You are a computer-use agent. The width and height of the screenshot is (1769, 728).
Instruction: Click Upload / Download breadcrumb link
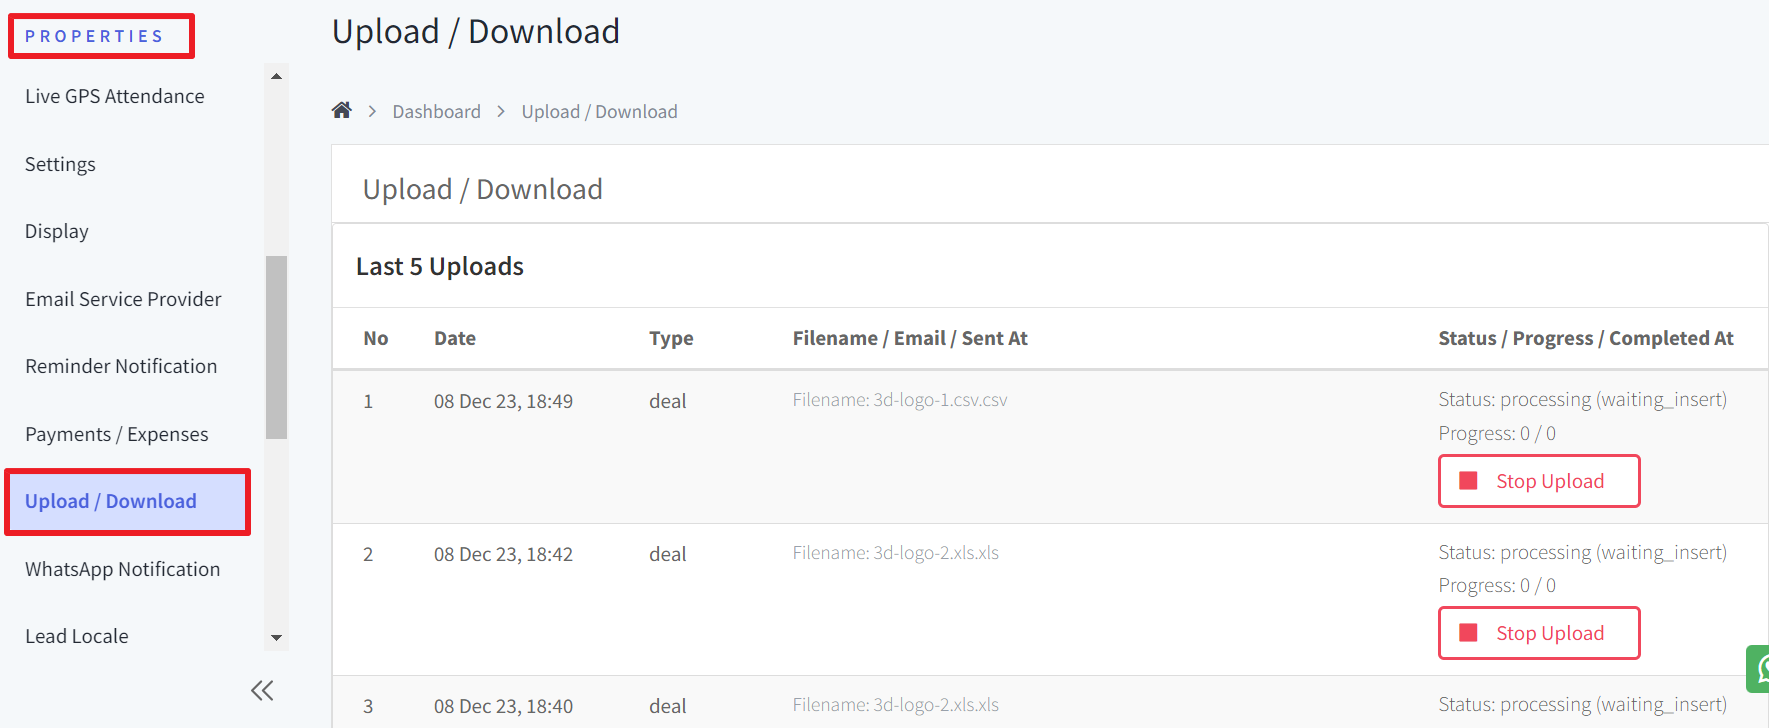599,111
